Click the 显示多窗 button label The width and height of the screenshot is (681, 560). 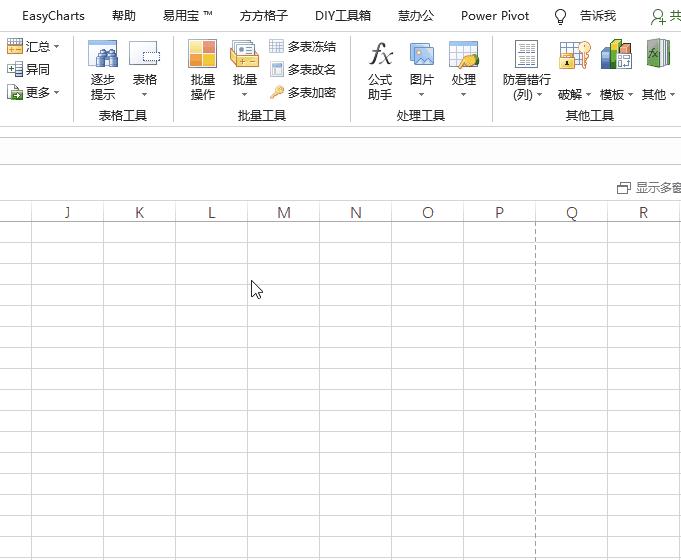point(658,188)
